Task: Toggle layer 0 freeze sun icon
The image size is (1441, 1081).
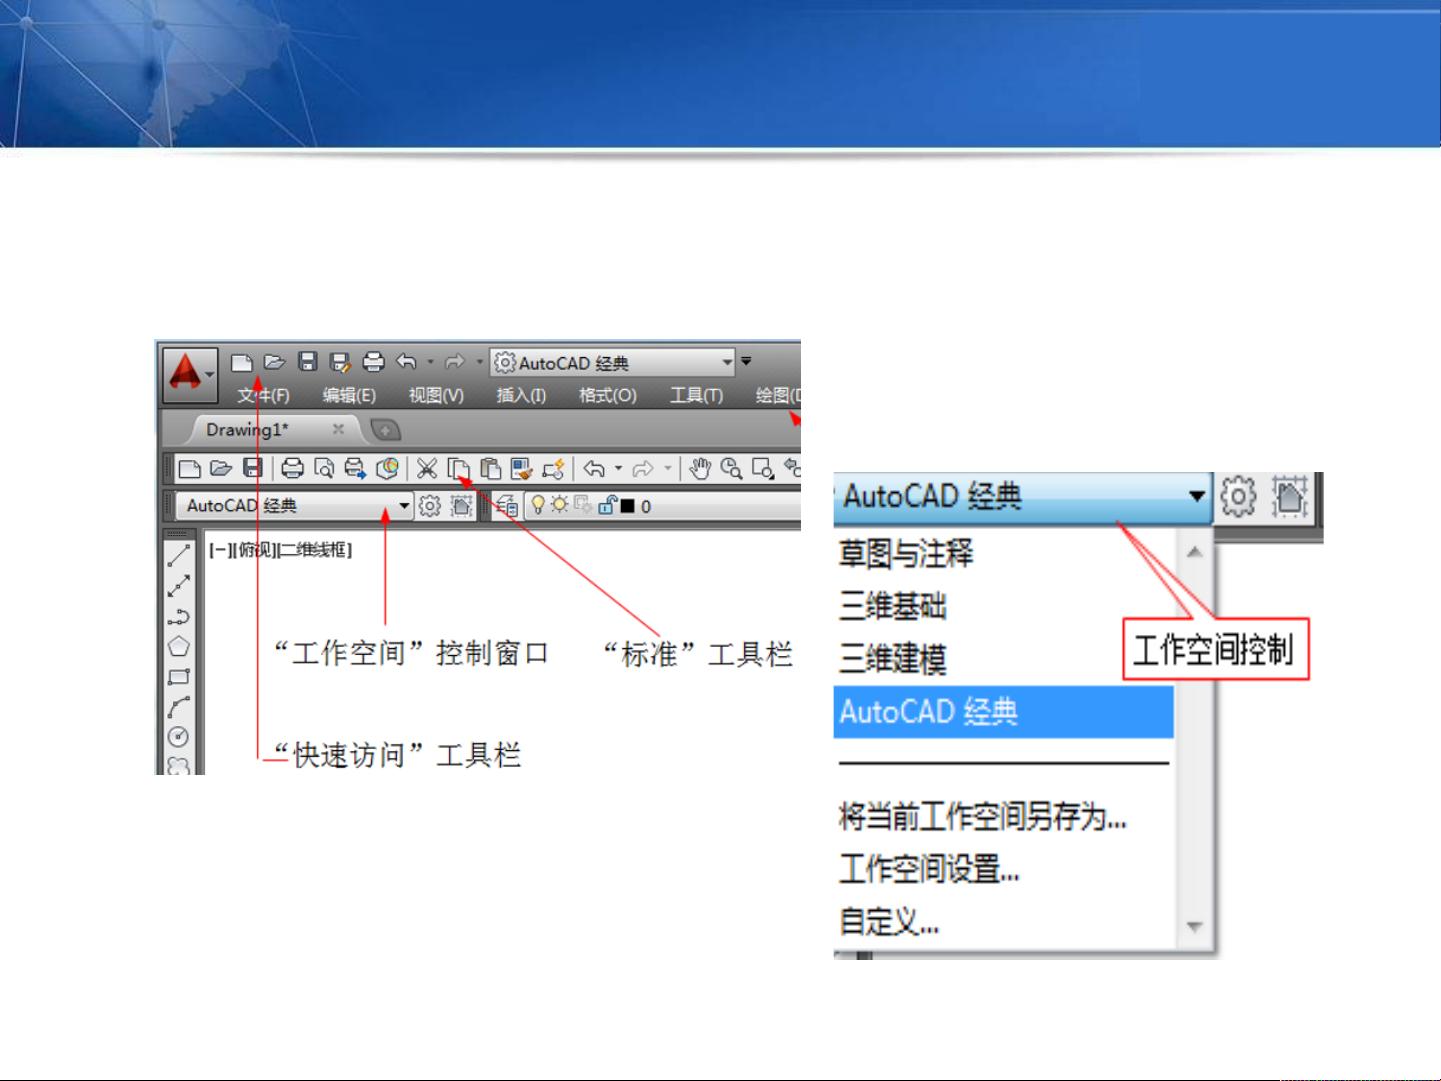Action: [x=560, y=505]
